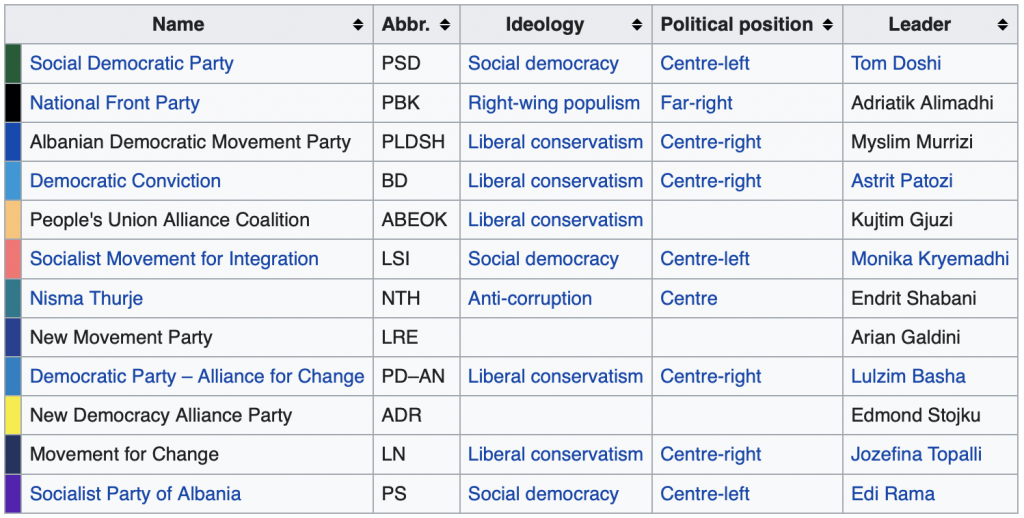The width and height of the screenshot is (1024, 518).
Task: Open Jozefina Topalli leader link
Action: click(916, 455)
